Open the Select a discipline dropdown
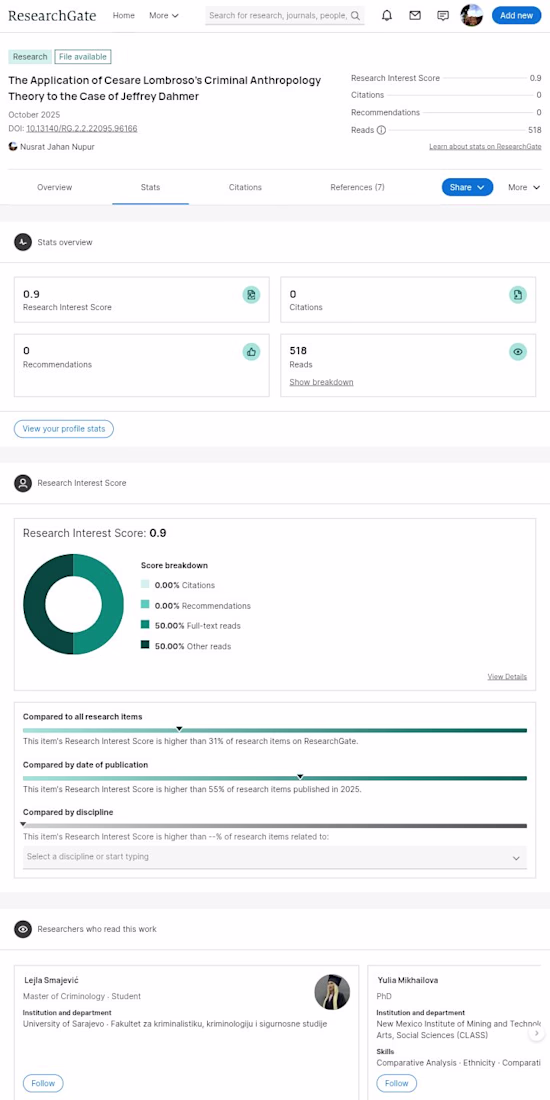Viewport: 550px width, 1100px height. [x=274, y=857]
